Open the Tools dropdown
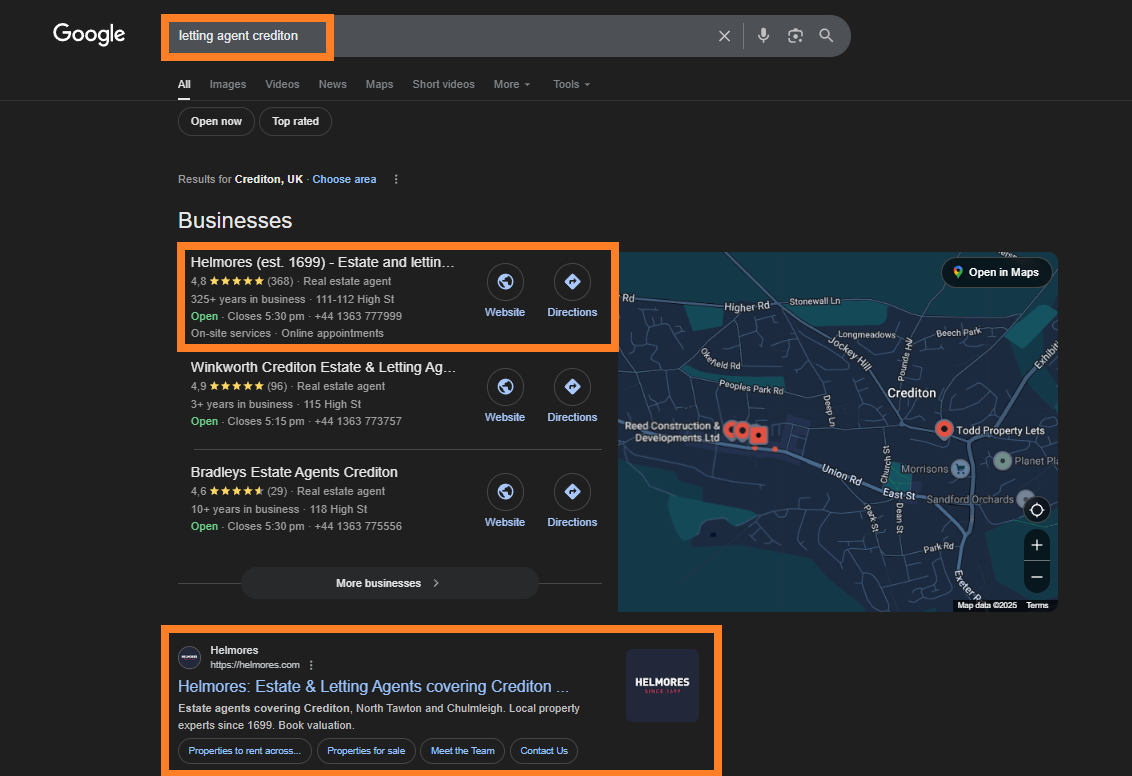Image resolution: width=1132 pixels, height=776 pixels. (x=571, y=84)
